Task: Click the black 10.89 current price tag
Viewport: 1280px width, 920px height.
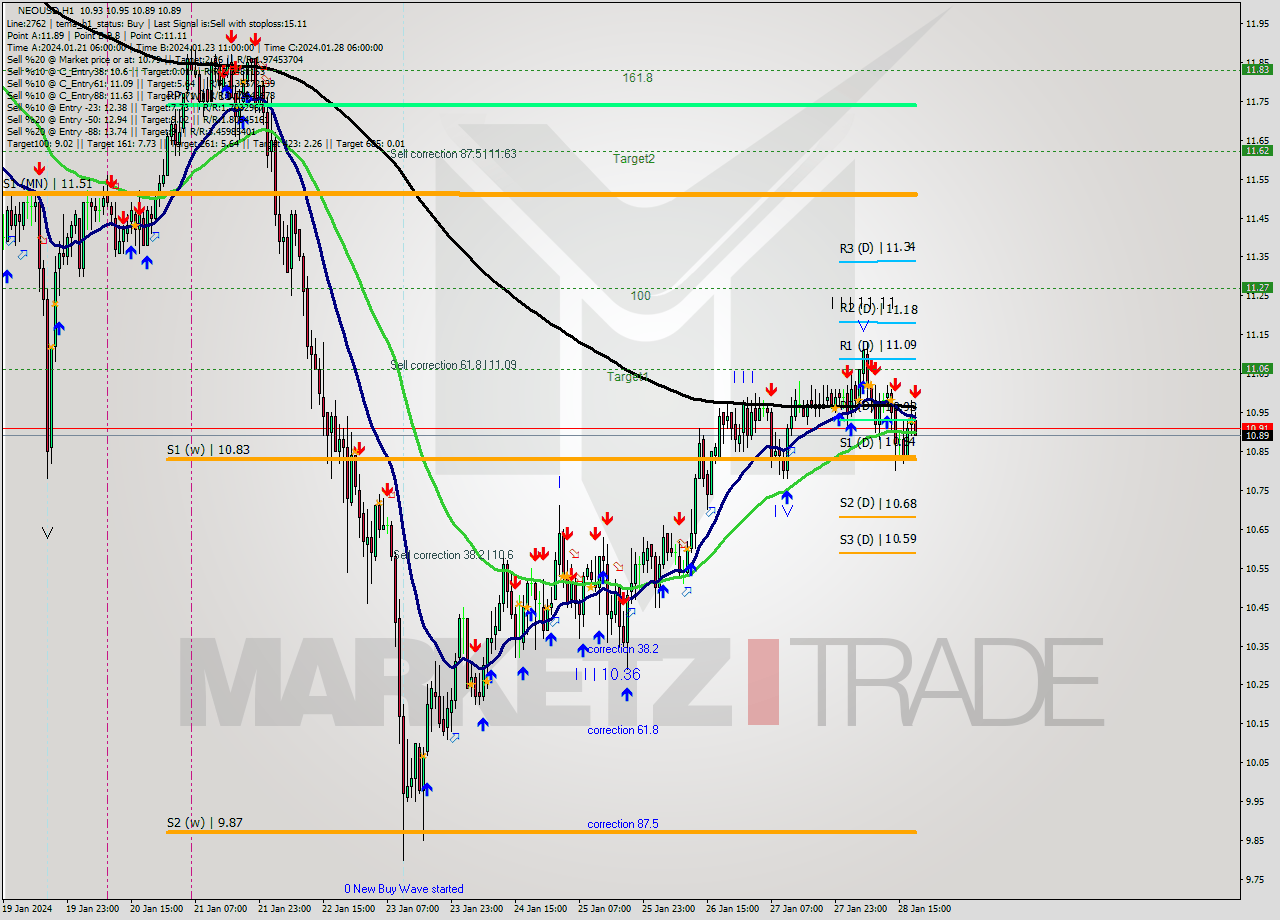Action: point(1257,435)
